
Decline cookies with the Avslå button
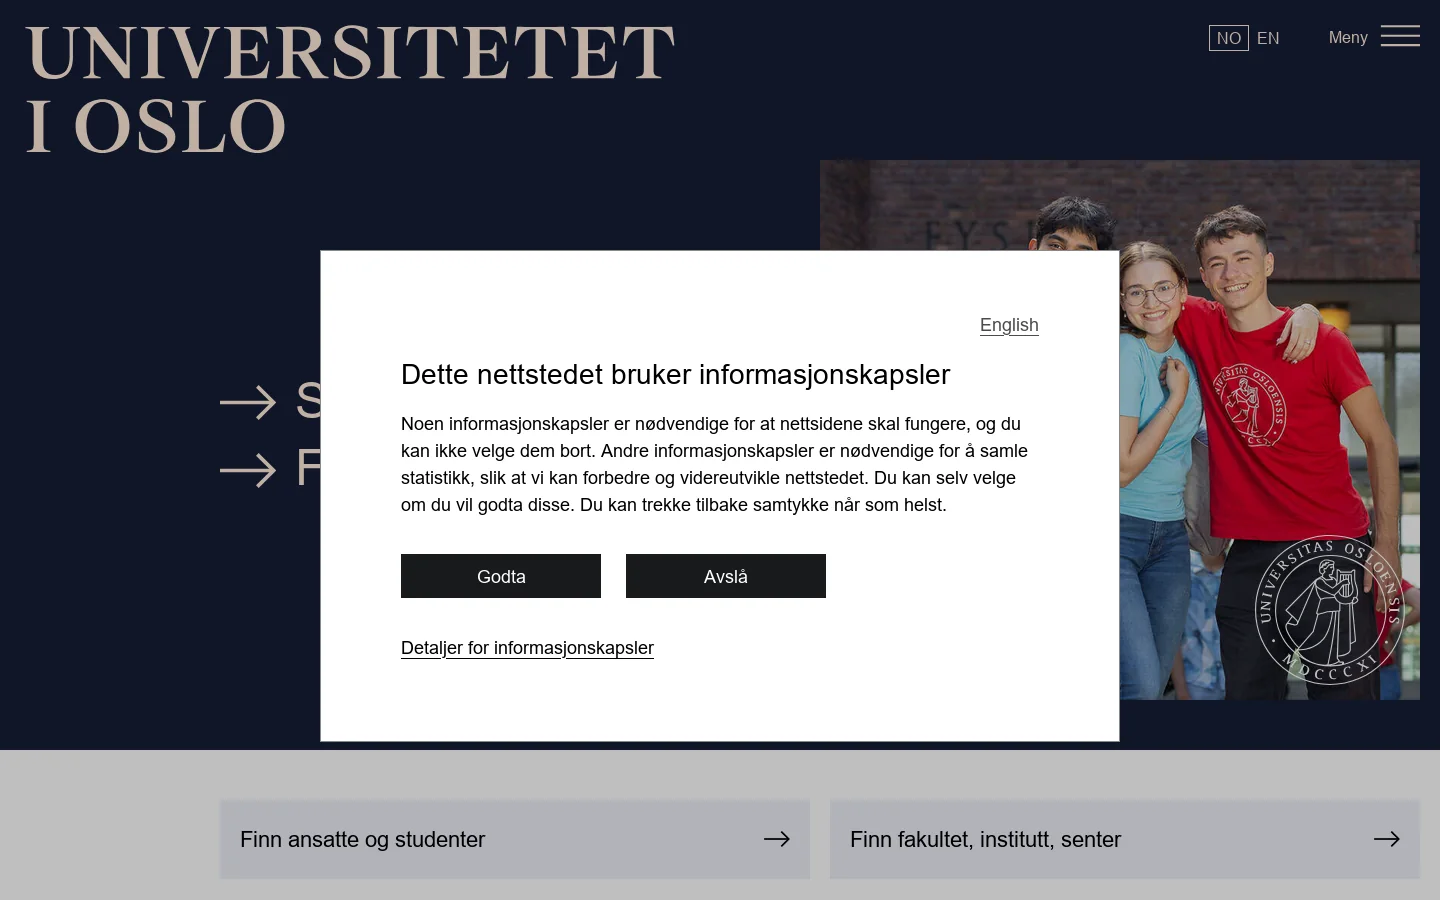tap(726, 576)
